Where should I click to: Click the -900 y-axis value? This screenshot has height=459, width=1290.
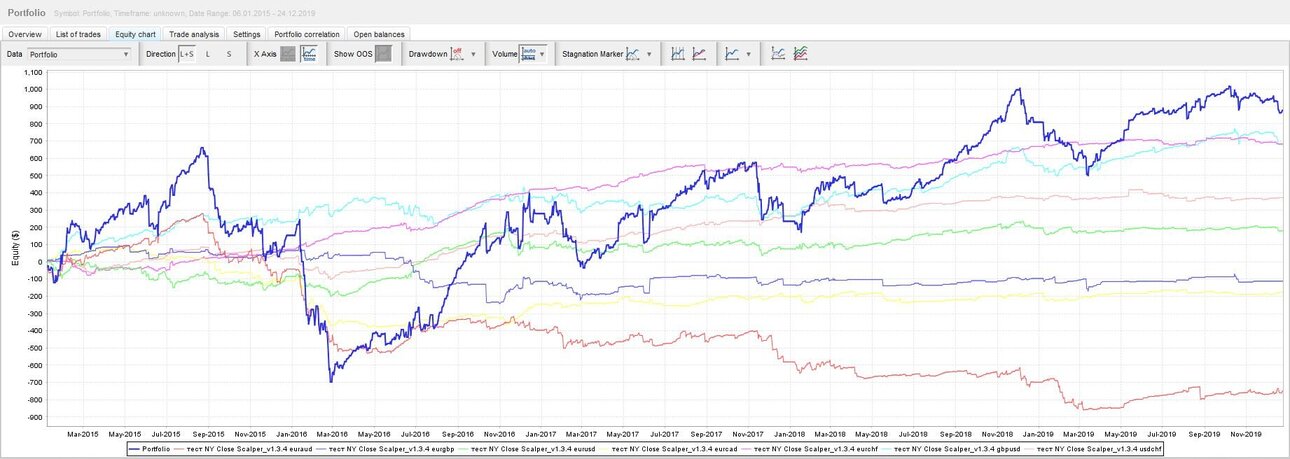tap(34, 416)
